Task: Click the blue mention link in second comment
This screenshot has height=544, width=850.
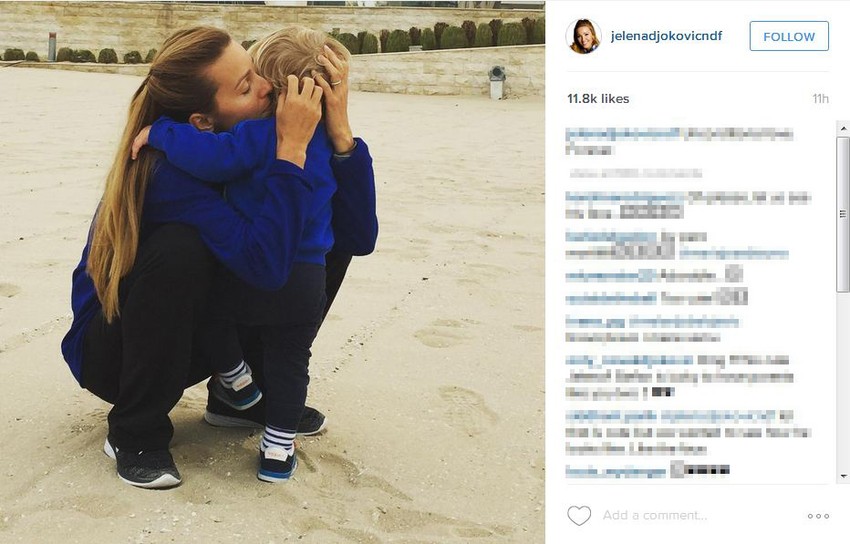Action: click(x=733, y=253)
